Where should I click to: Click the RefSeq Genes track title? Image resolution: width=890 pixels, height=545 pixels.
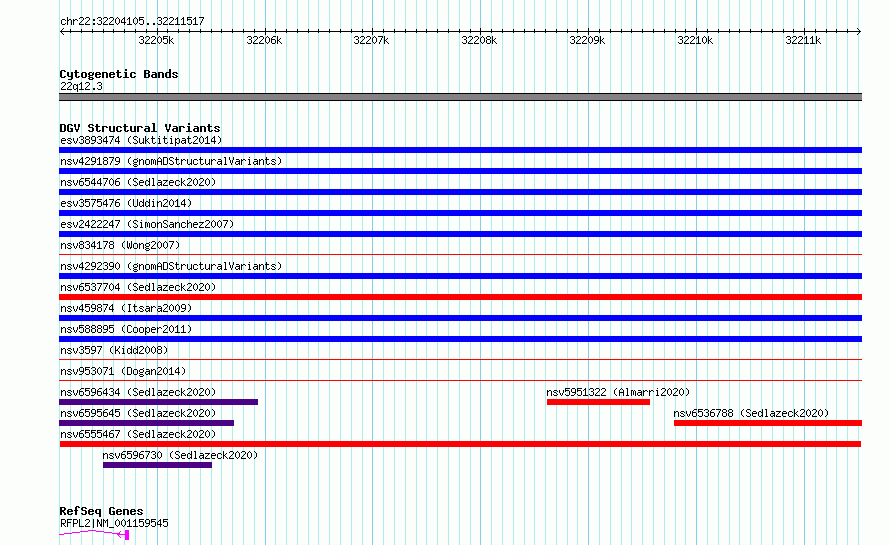pos(101,512)
